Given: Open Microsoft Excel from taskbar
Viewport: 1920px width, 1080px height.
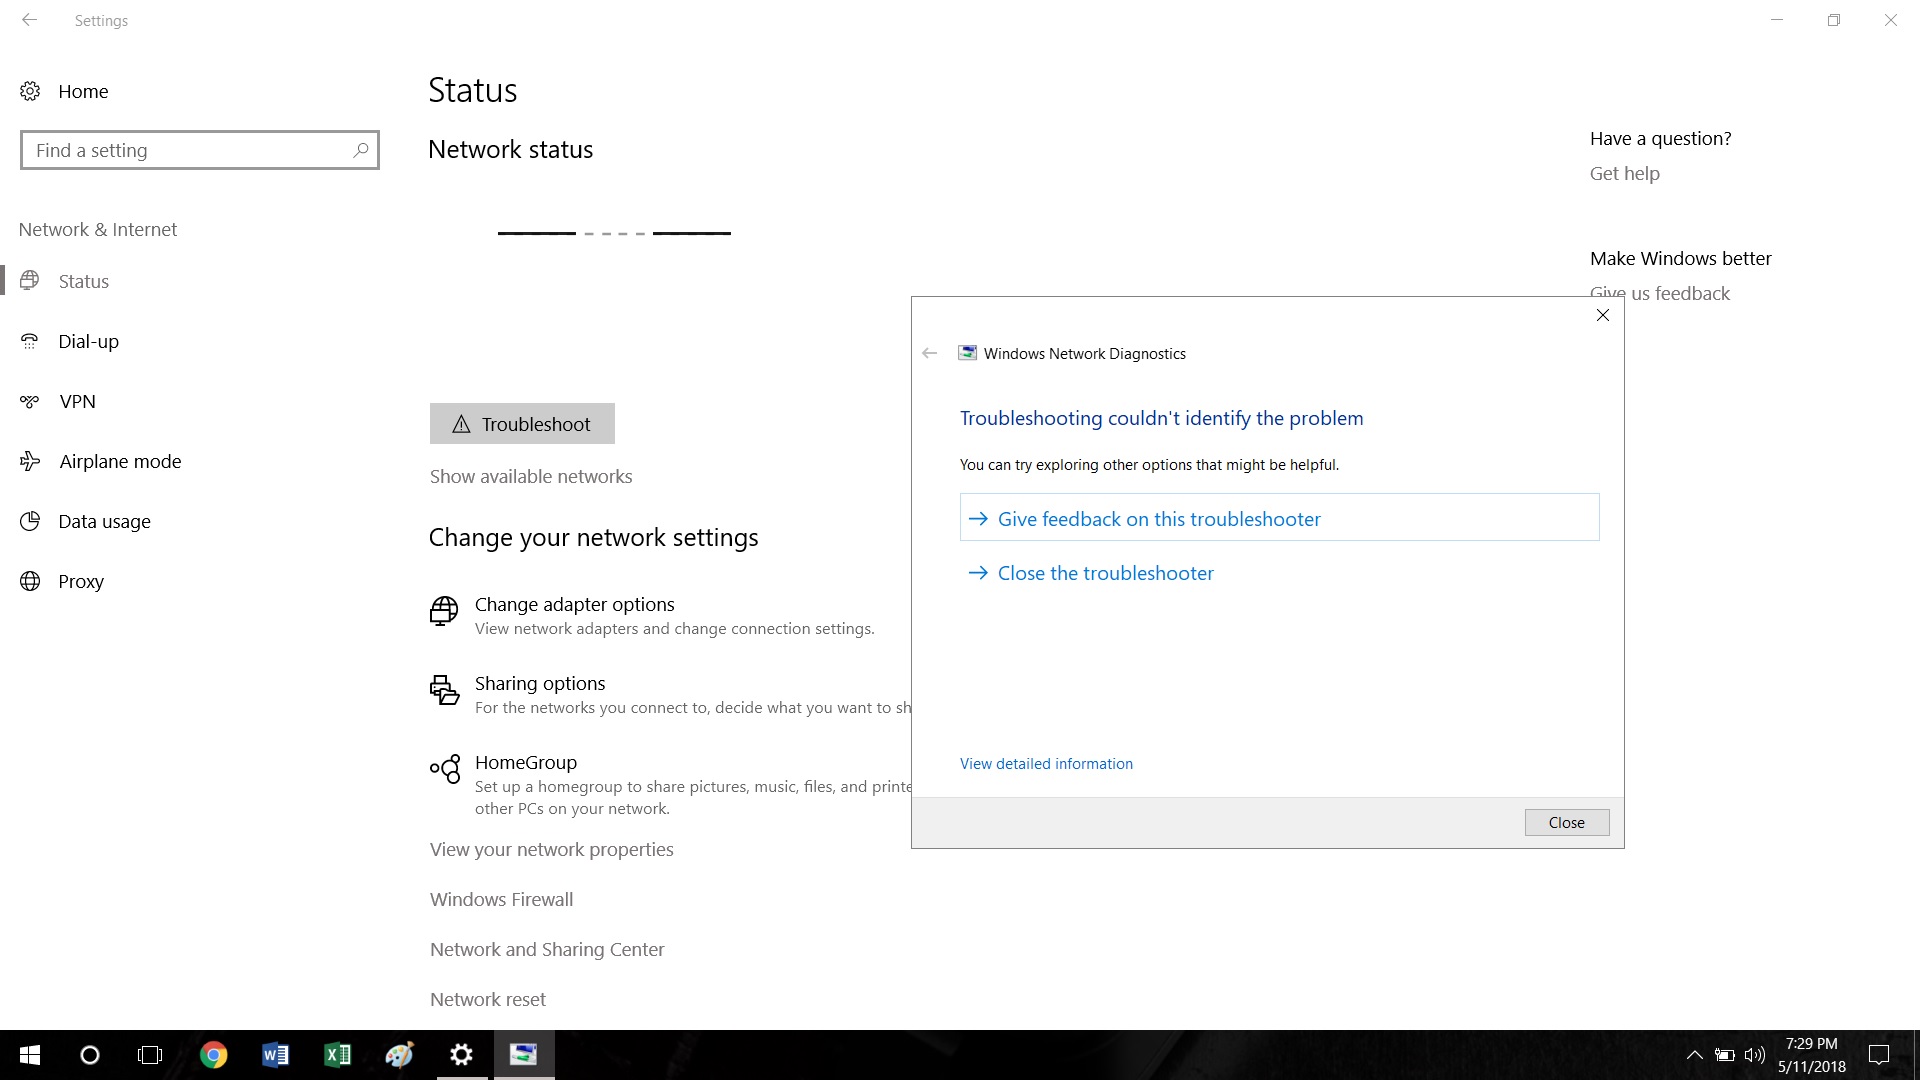Looking at the screenshot, I should click(337, 1055).
